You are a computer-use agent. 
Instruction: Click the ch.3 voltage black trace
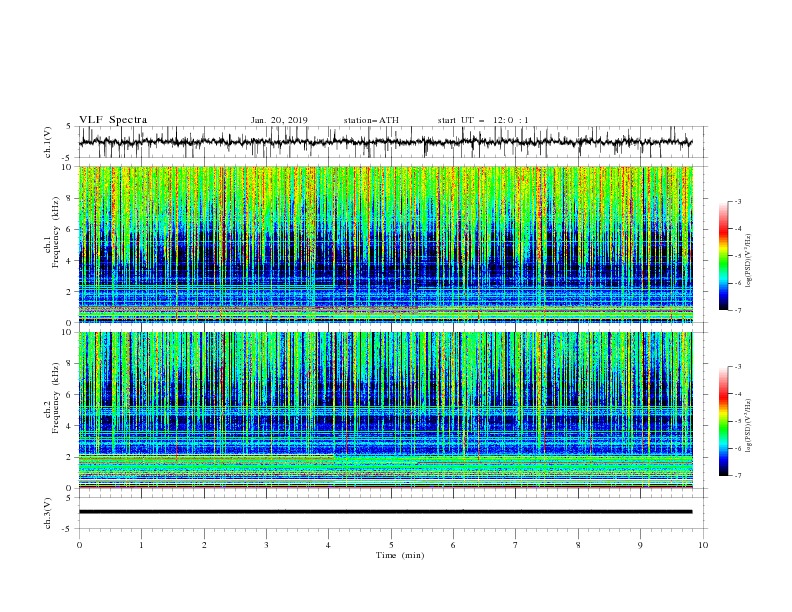tap(385, 512)
